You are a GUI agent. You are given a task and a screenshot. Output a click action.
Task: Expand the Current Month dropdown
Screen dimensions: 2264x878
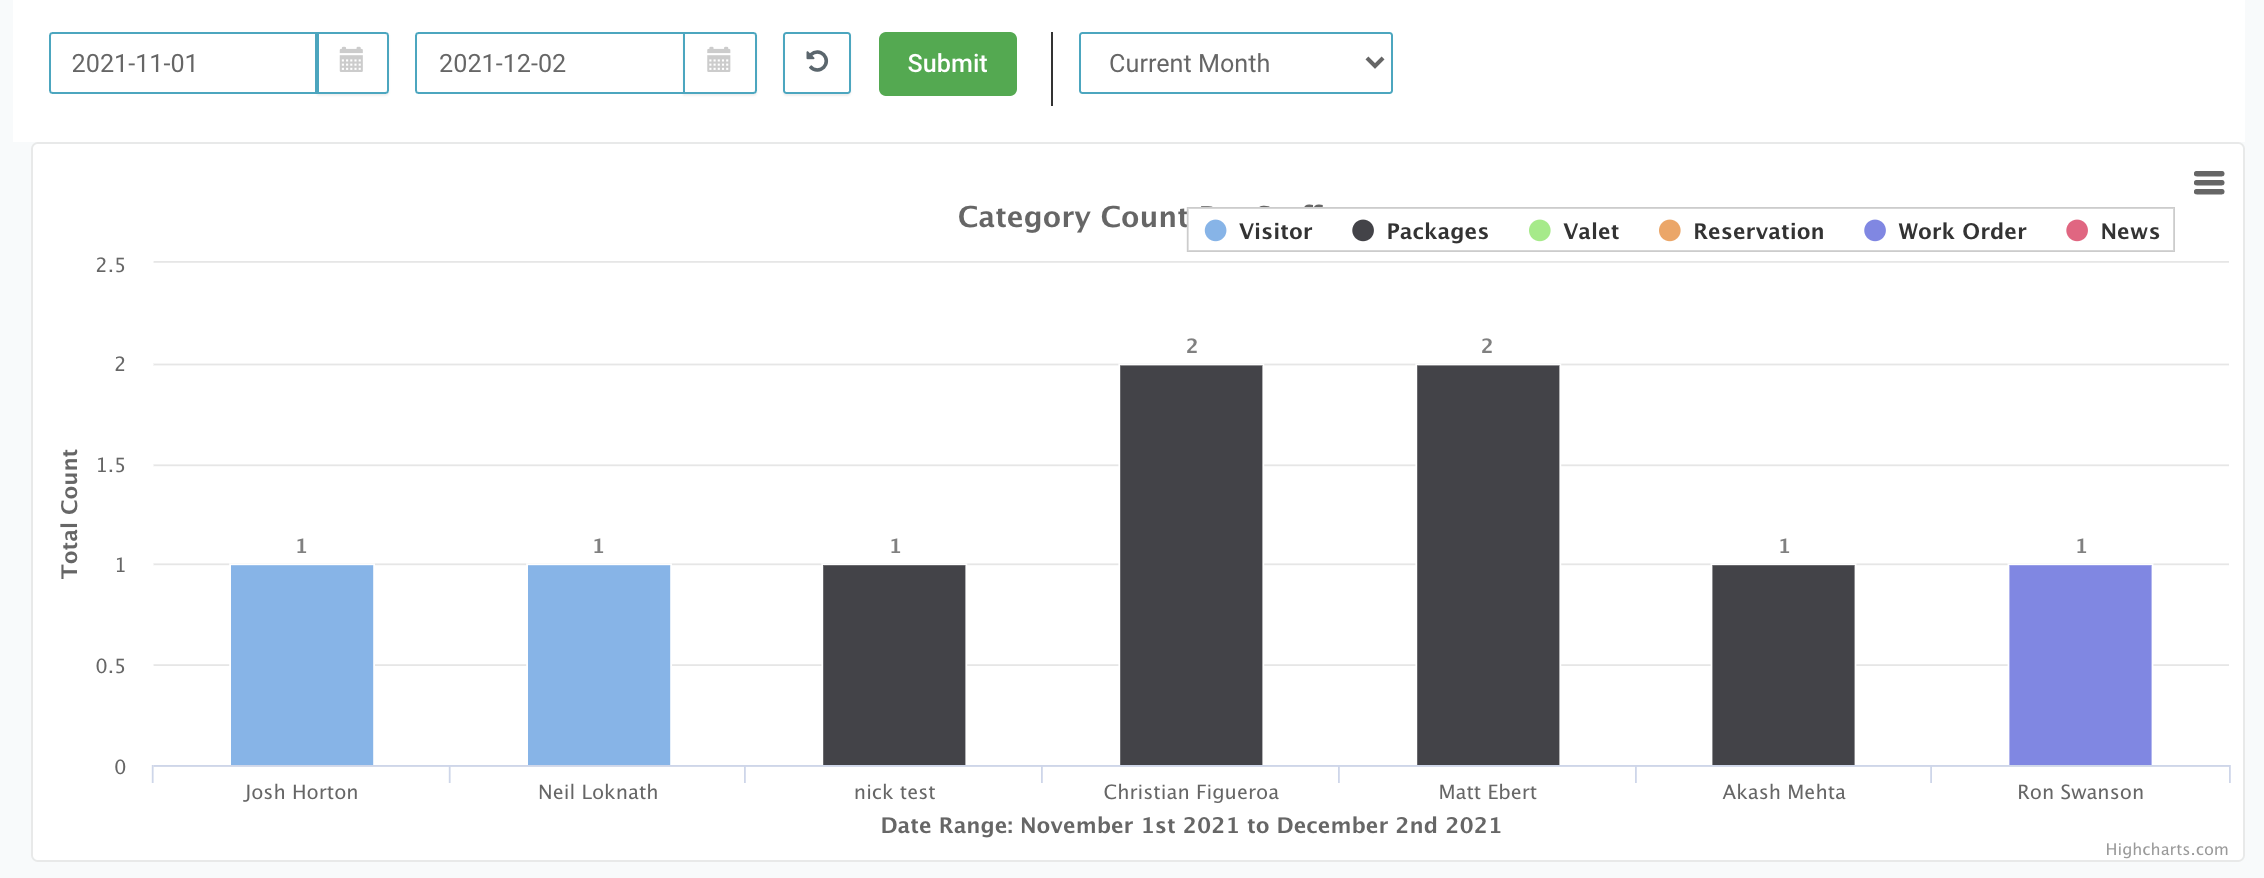(x=1235, y=63)
